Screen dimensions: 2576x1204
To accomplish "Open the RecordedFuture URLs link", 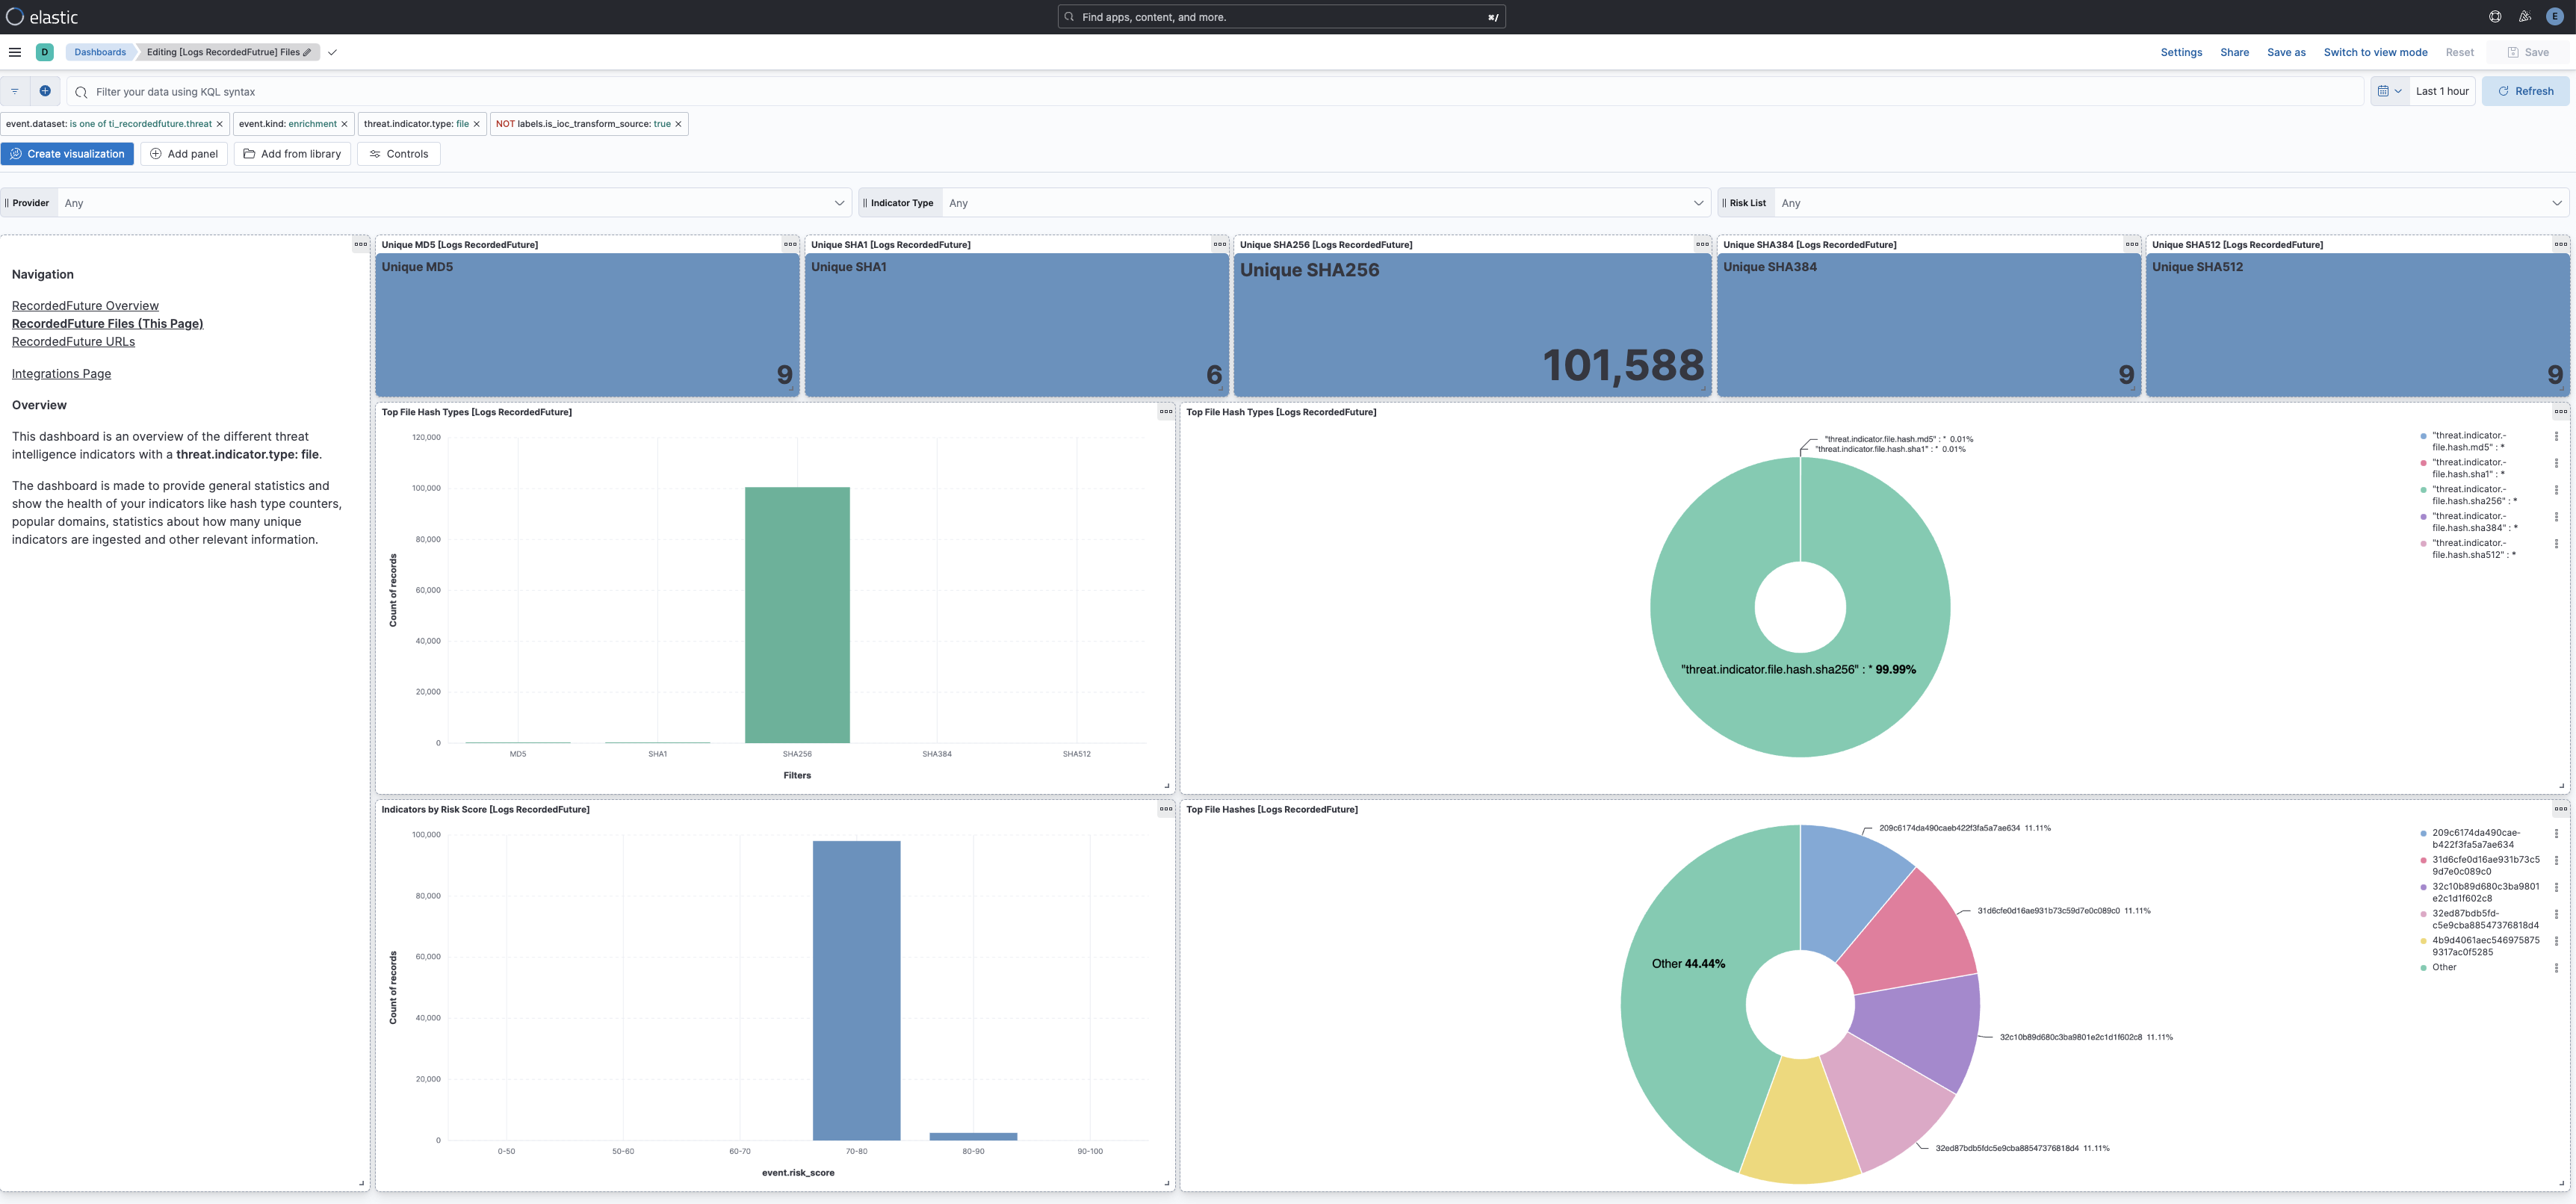I will (x=73, y=341).
